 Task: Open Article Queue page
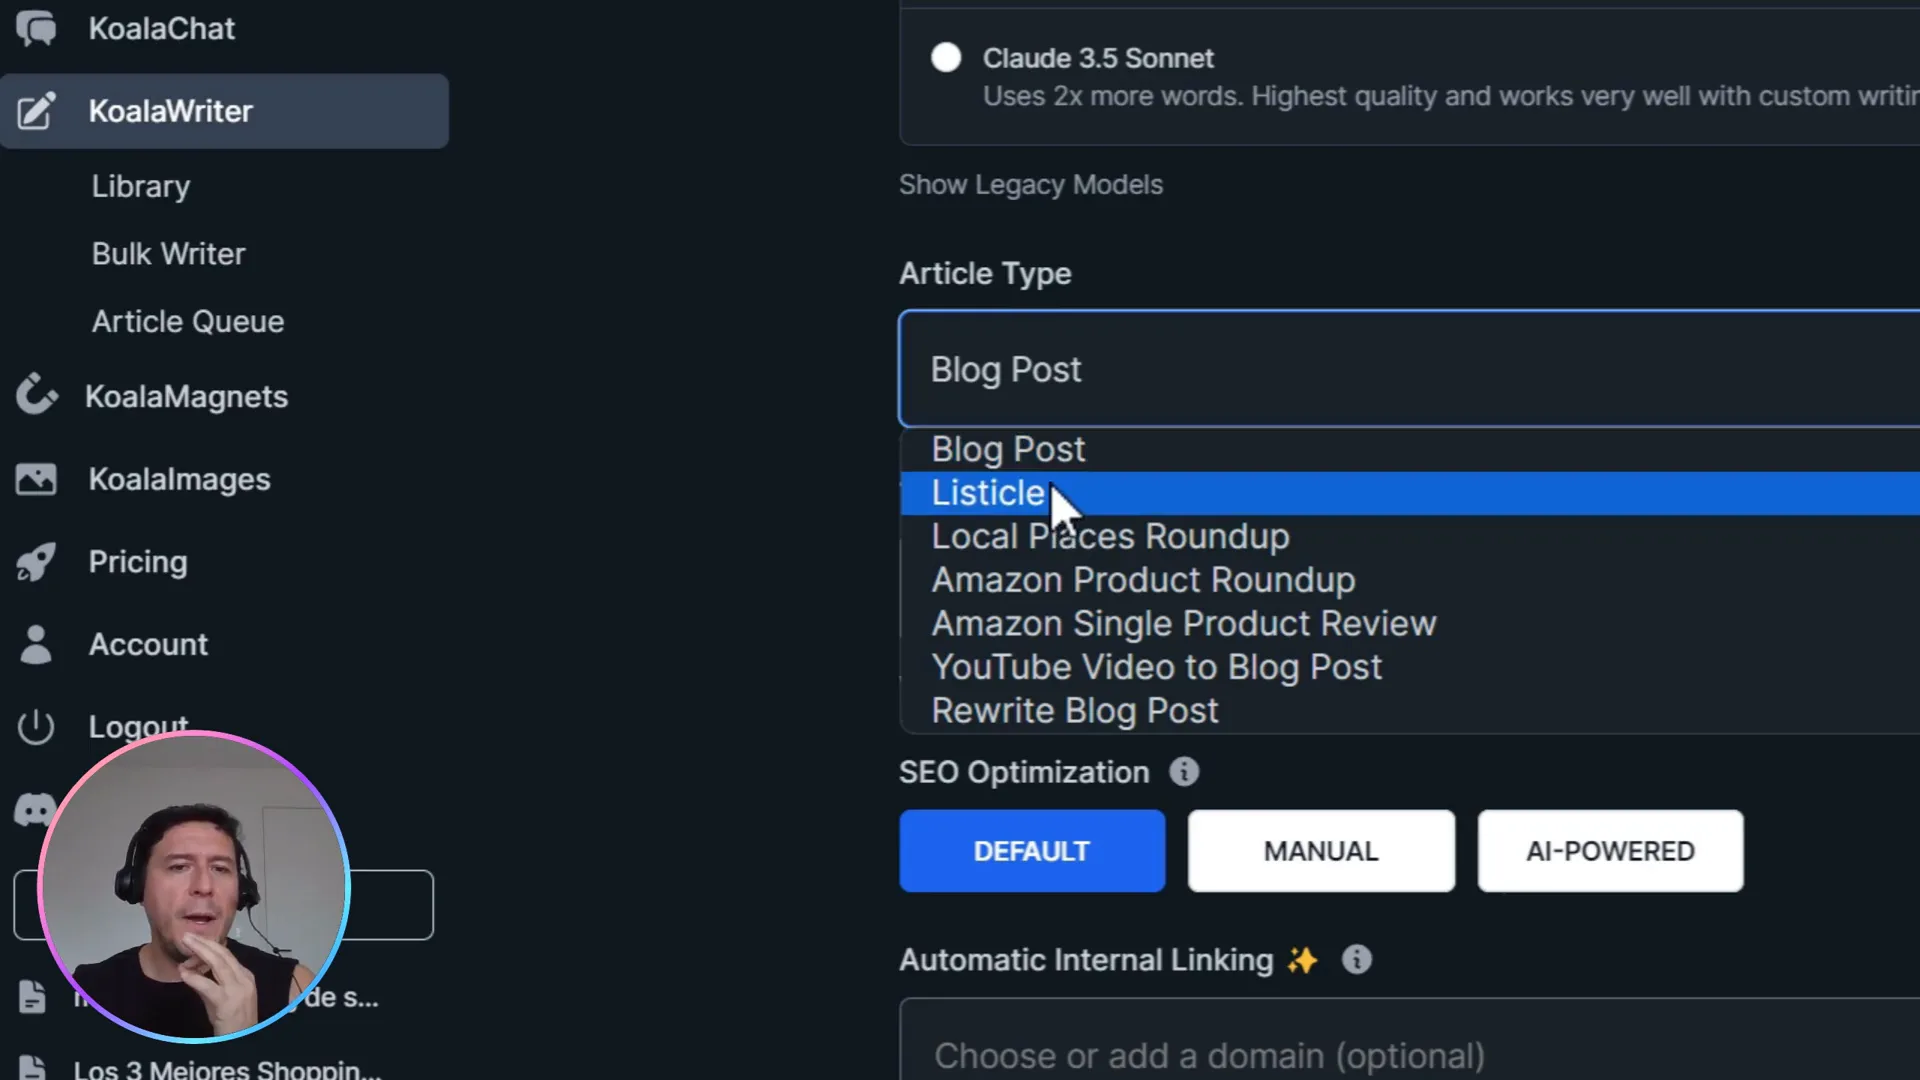pos(188,322)
